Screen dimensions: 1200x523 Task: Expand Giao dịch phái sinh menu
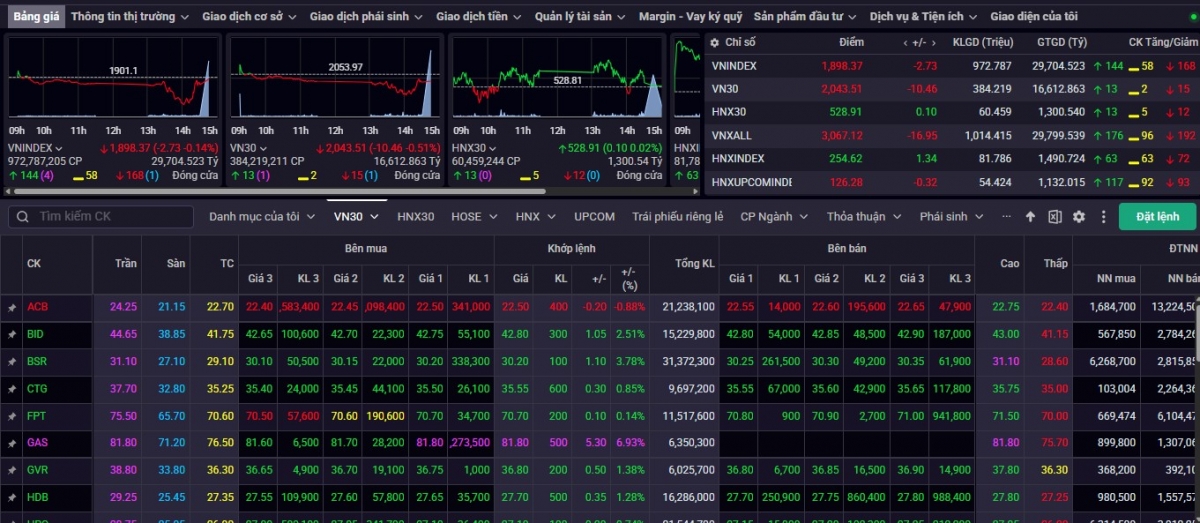(x=367, y=16)
